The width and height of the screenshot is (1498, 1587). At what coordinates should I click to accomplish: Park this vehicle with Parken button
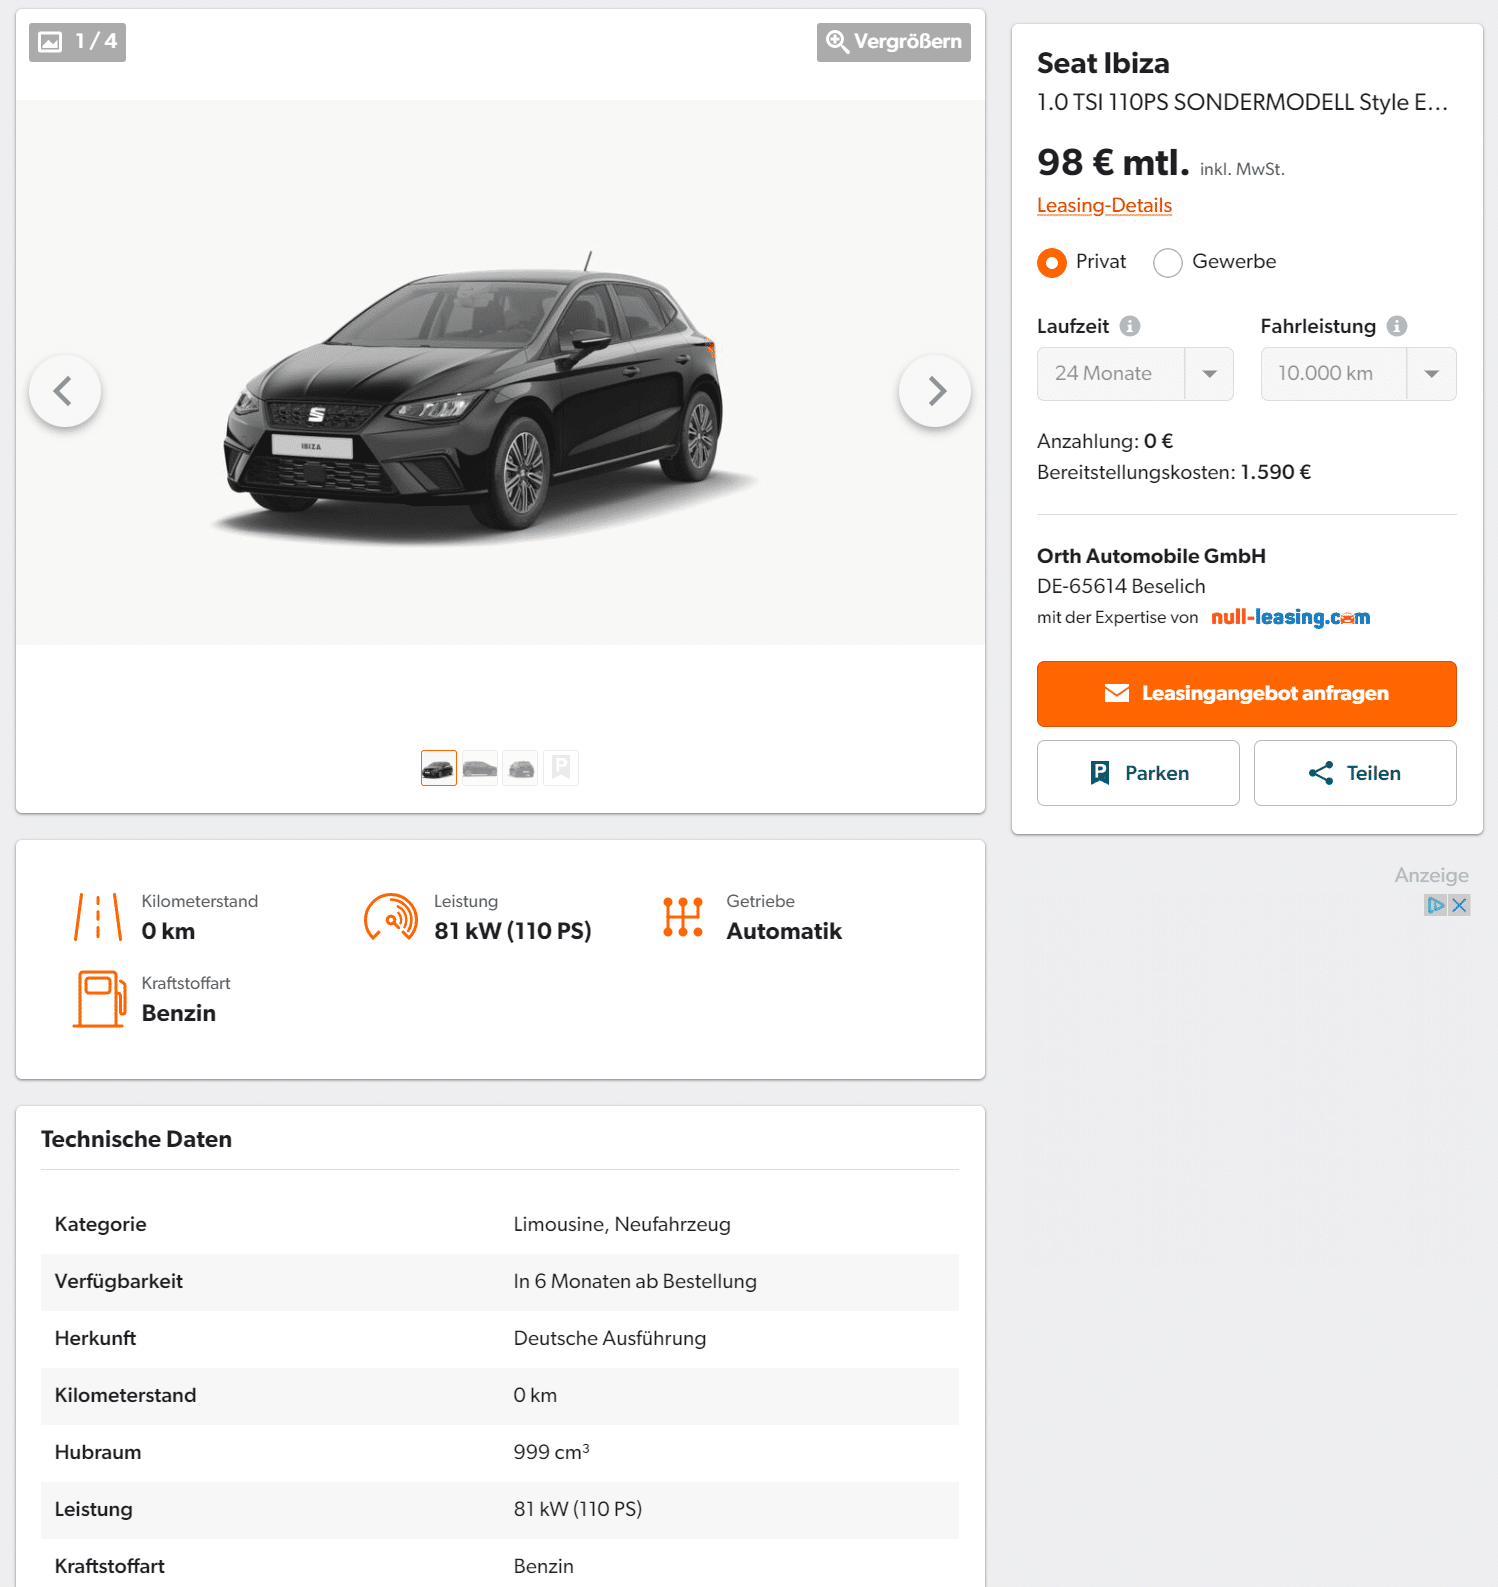(1138, 773)
